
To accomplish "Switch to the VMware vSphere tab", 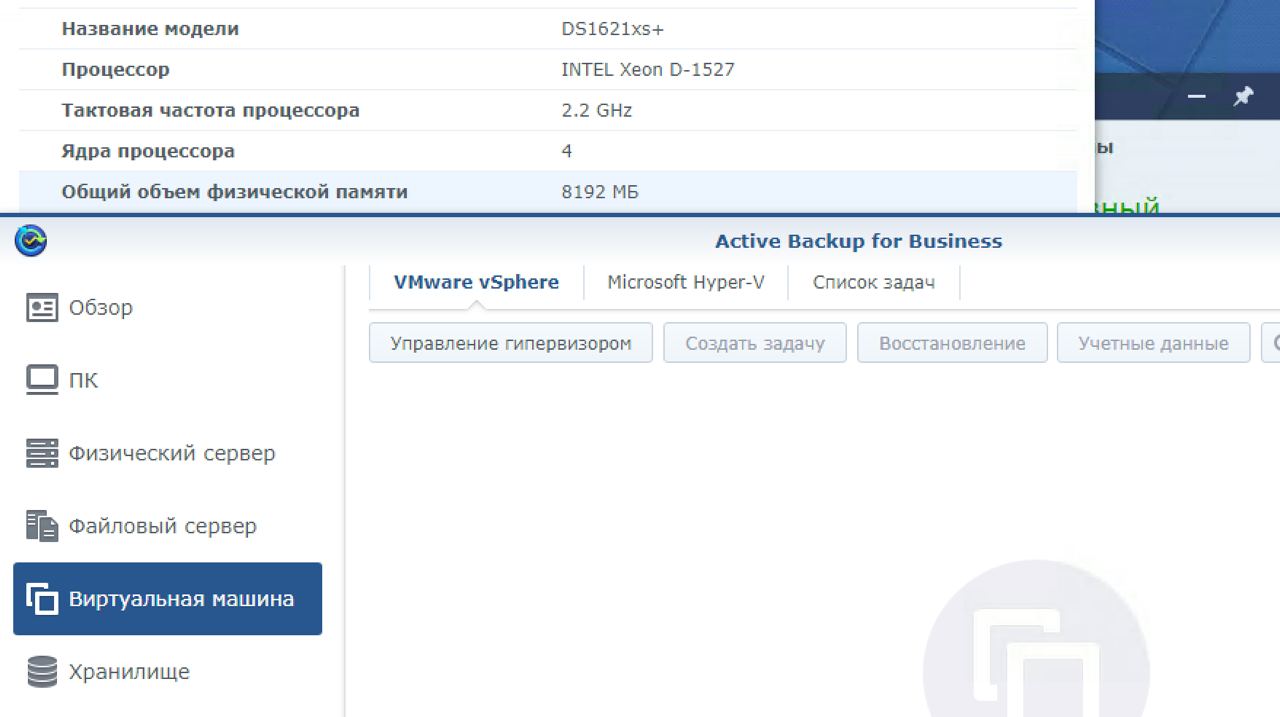I will [x=476, y=282].
